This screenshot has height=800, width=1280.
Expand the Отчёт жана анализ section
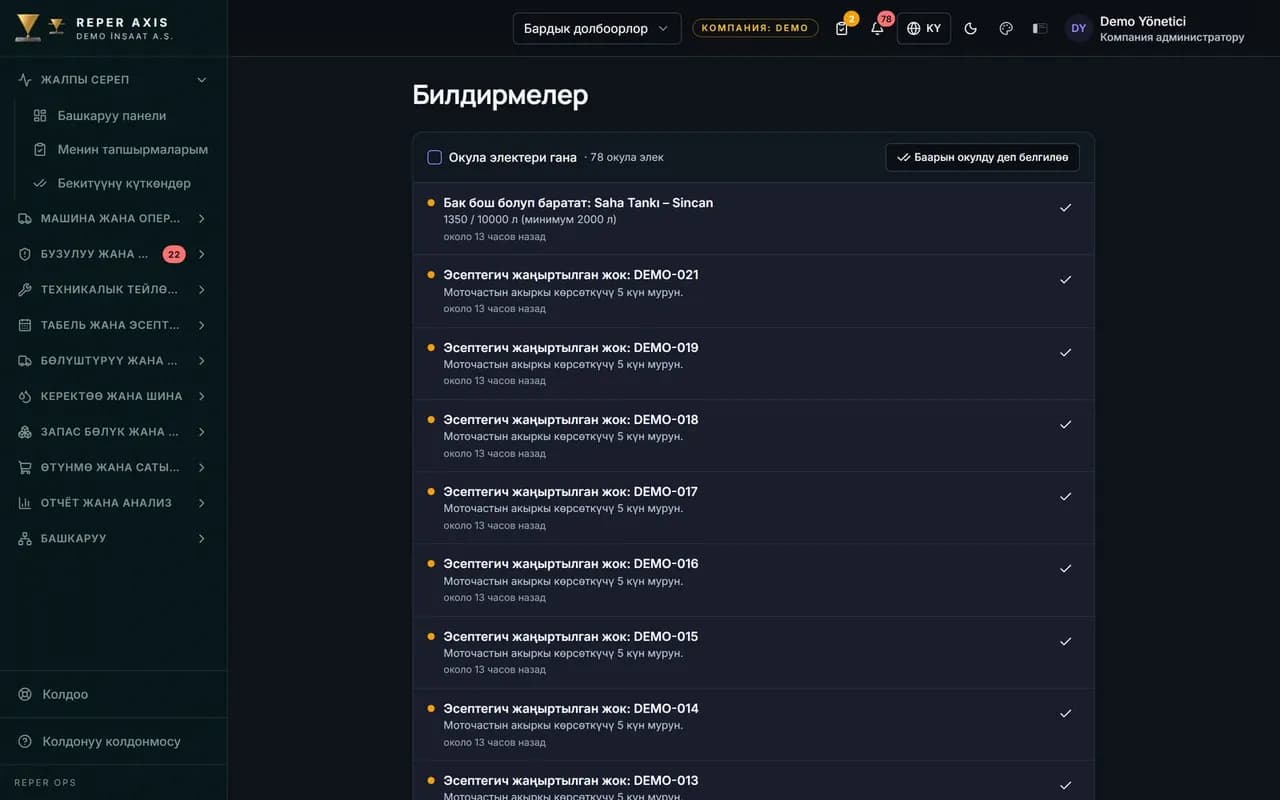click(x=113, y=503)
